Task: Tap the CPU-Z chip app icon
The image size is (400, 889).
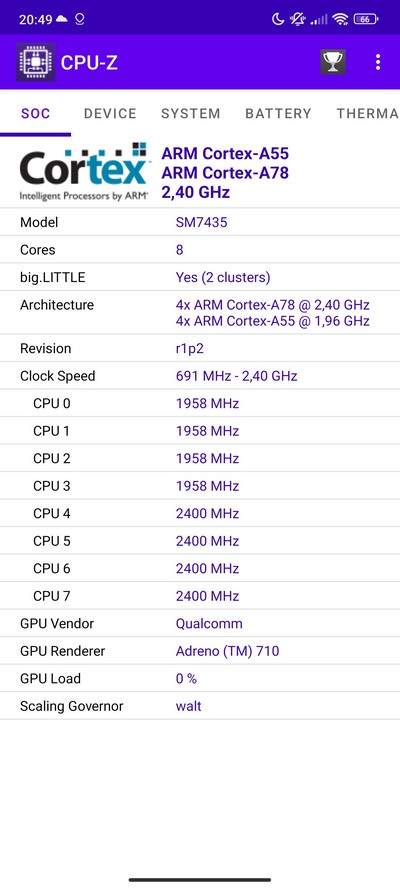Action: [x=36, y=62]
